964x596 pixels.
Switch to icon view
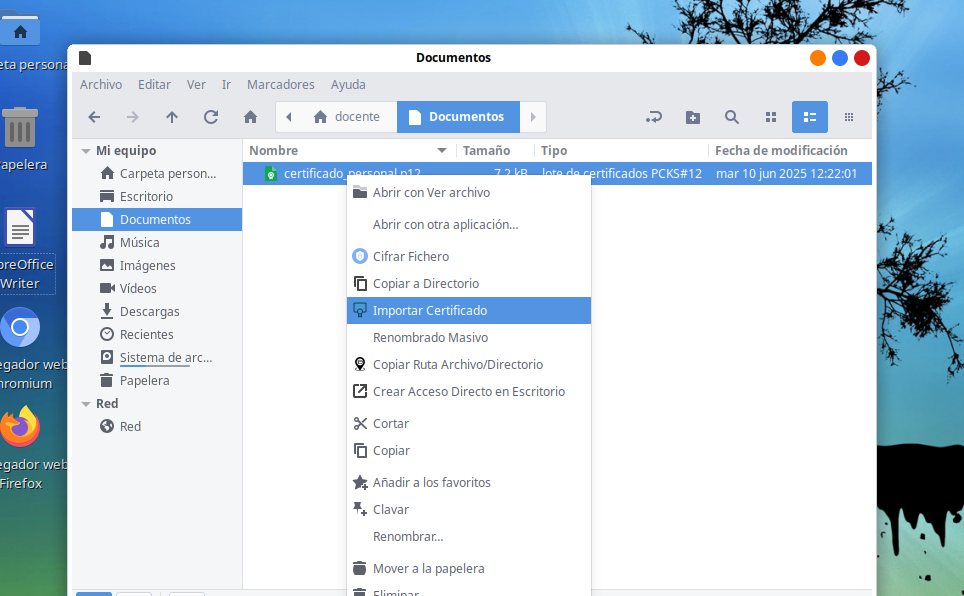pyautogui.click(x=771, y=117)
